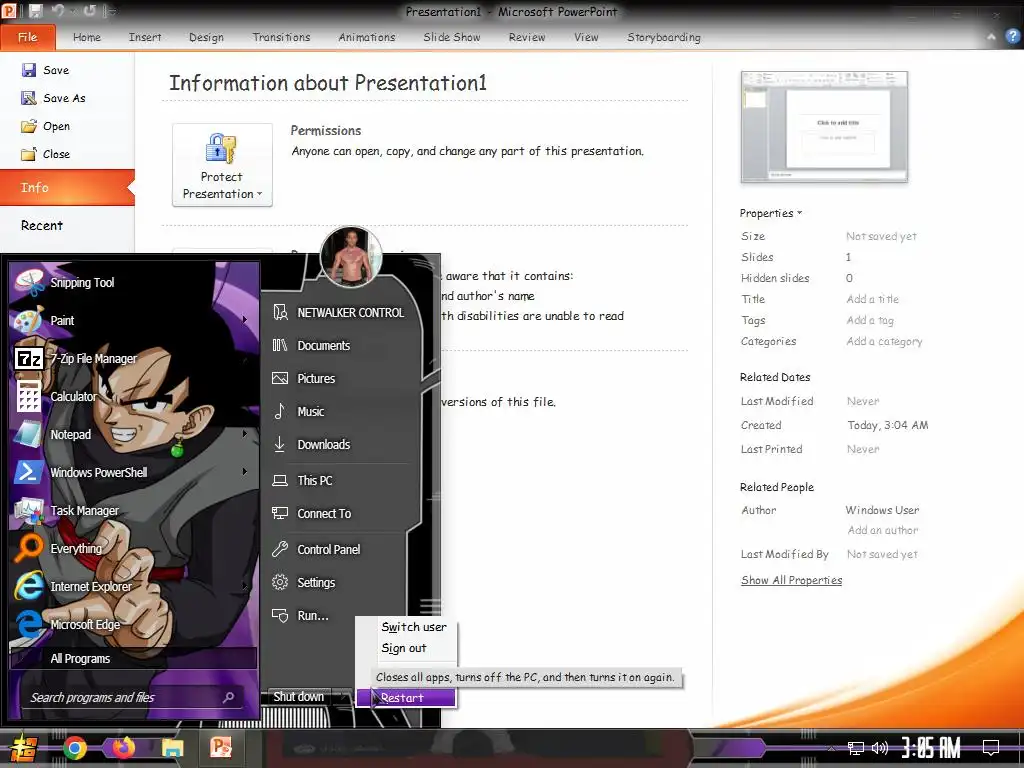Switch to the Home ribbon tab

coord(87,37)
